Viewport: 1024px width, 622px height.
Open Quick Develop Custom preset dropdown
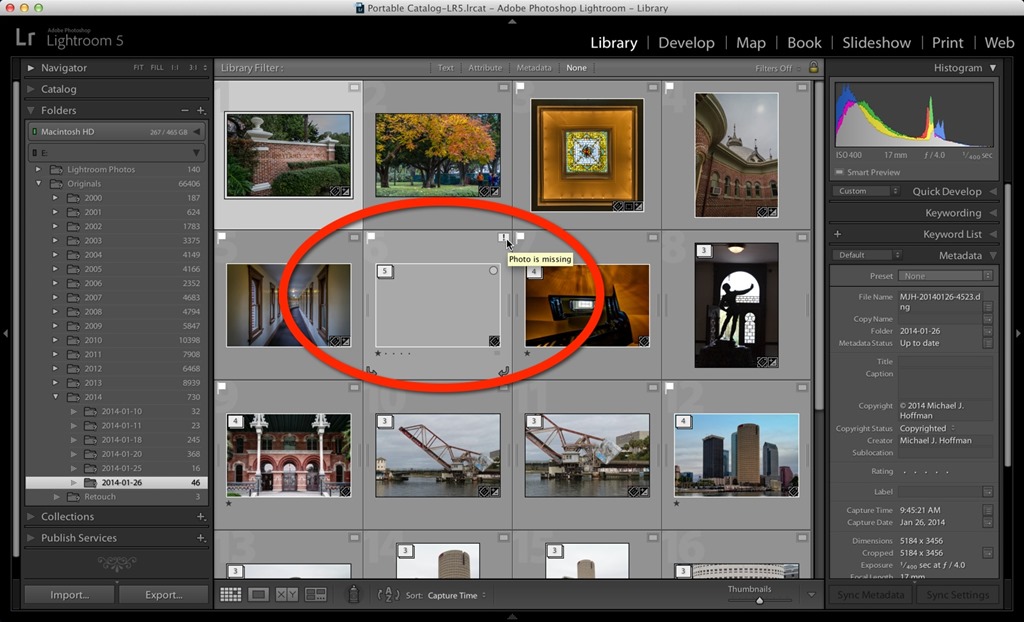tap(865, 191)
